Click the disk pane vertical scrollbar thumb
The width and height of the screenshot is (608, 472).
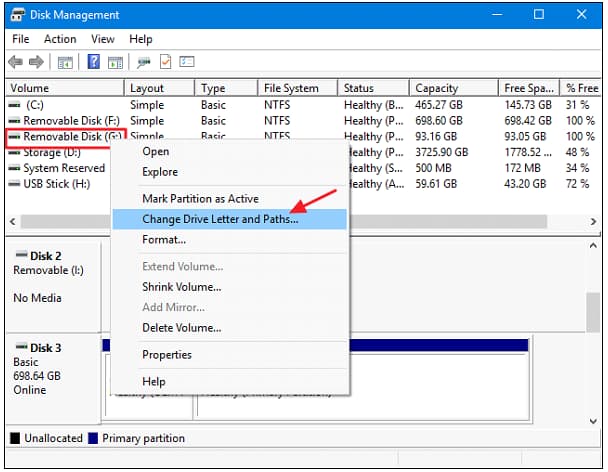(x=593, y=312)
